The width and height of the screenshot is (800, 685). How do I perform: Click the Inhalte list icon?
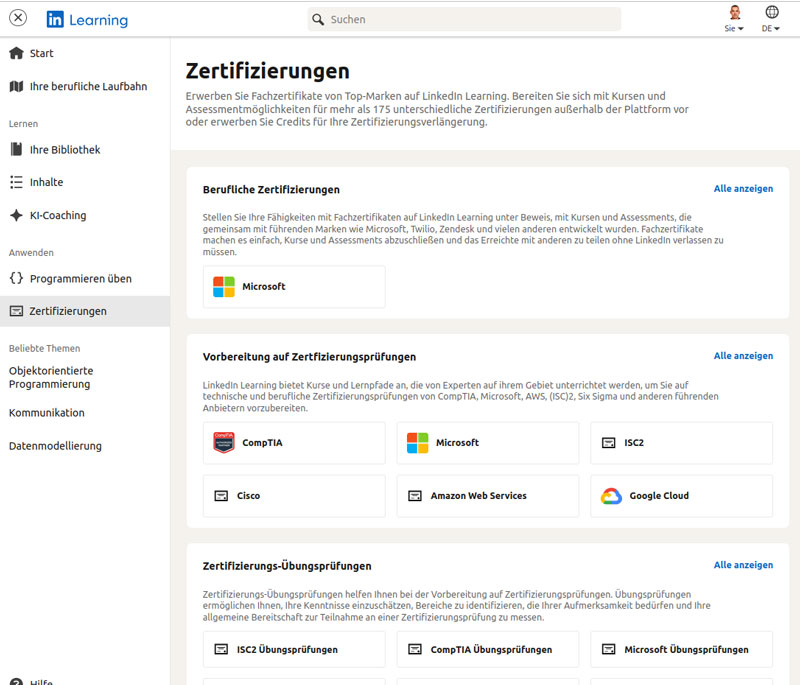tap(16, 182)
